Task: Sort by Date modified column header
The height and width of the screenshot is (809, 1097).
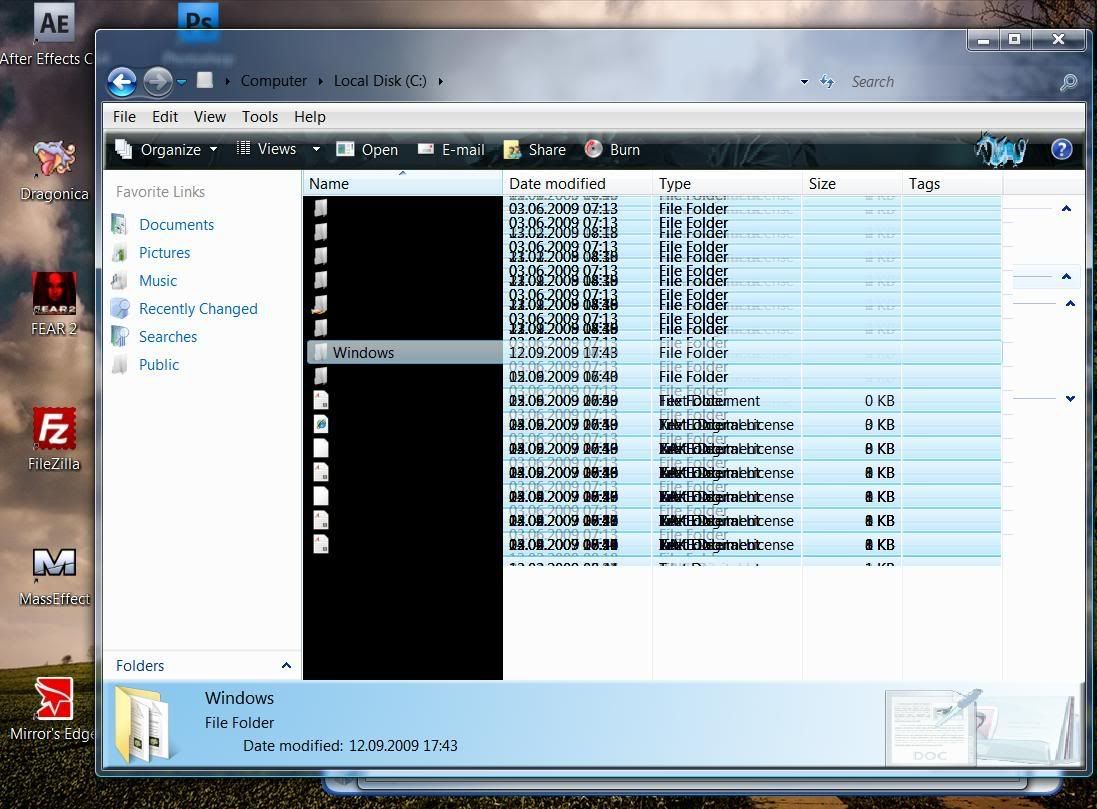Action: tap(577, 183)
